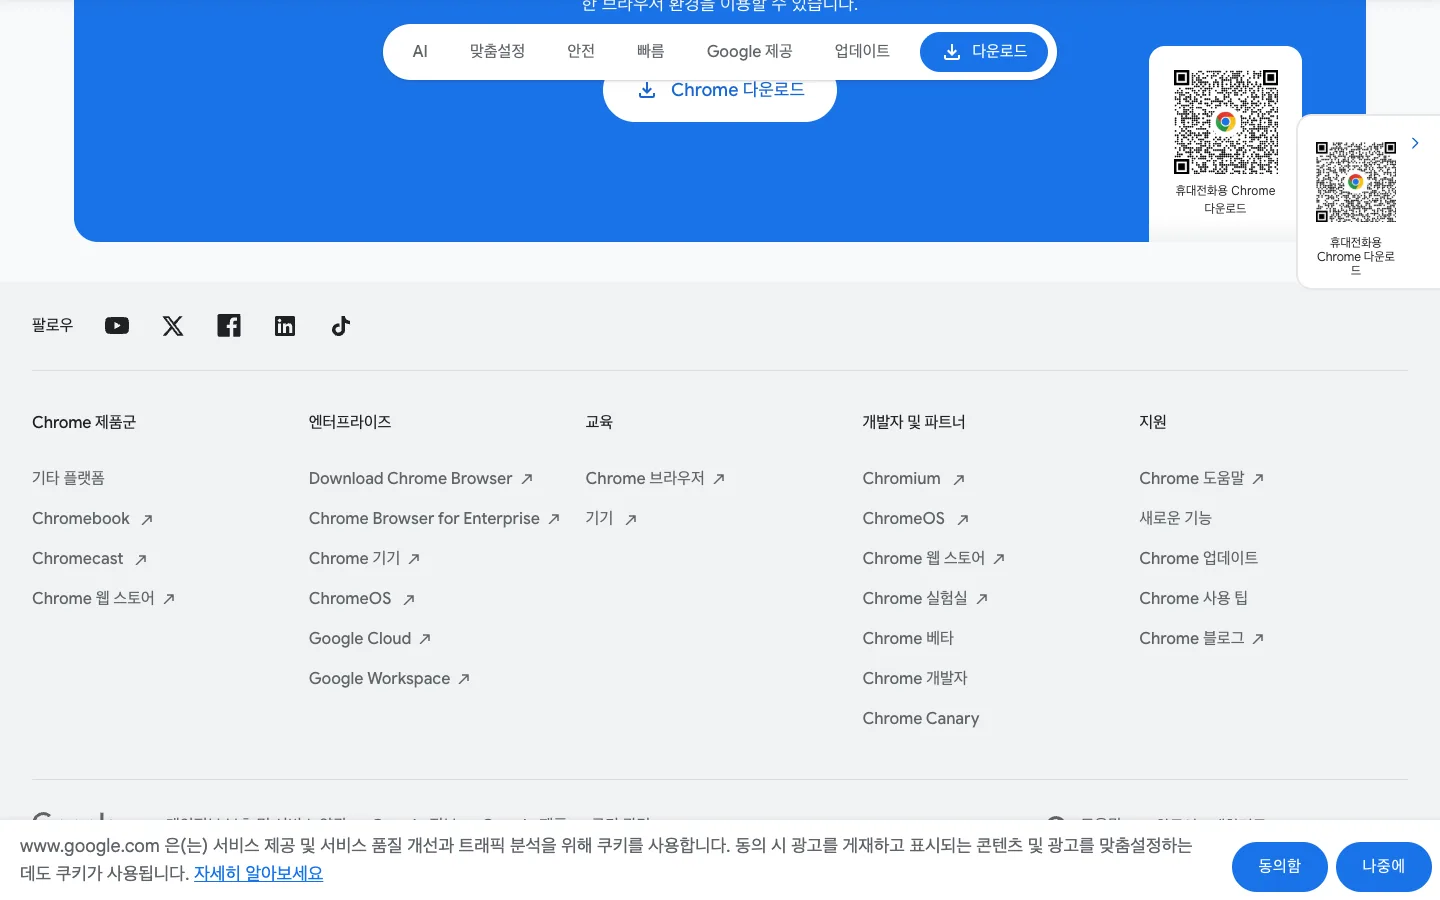Dismiss cookies with 나중에 button

click(1384, 866)
